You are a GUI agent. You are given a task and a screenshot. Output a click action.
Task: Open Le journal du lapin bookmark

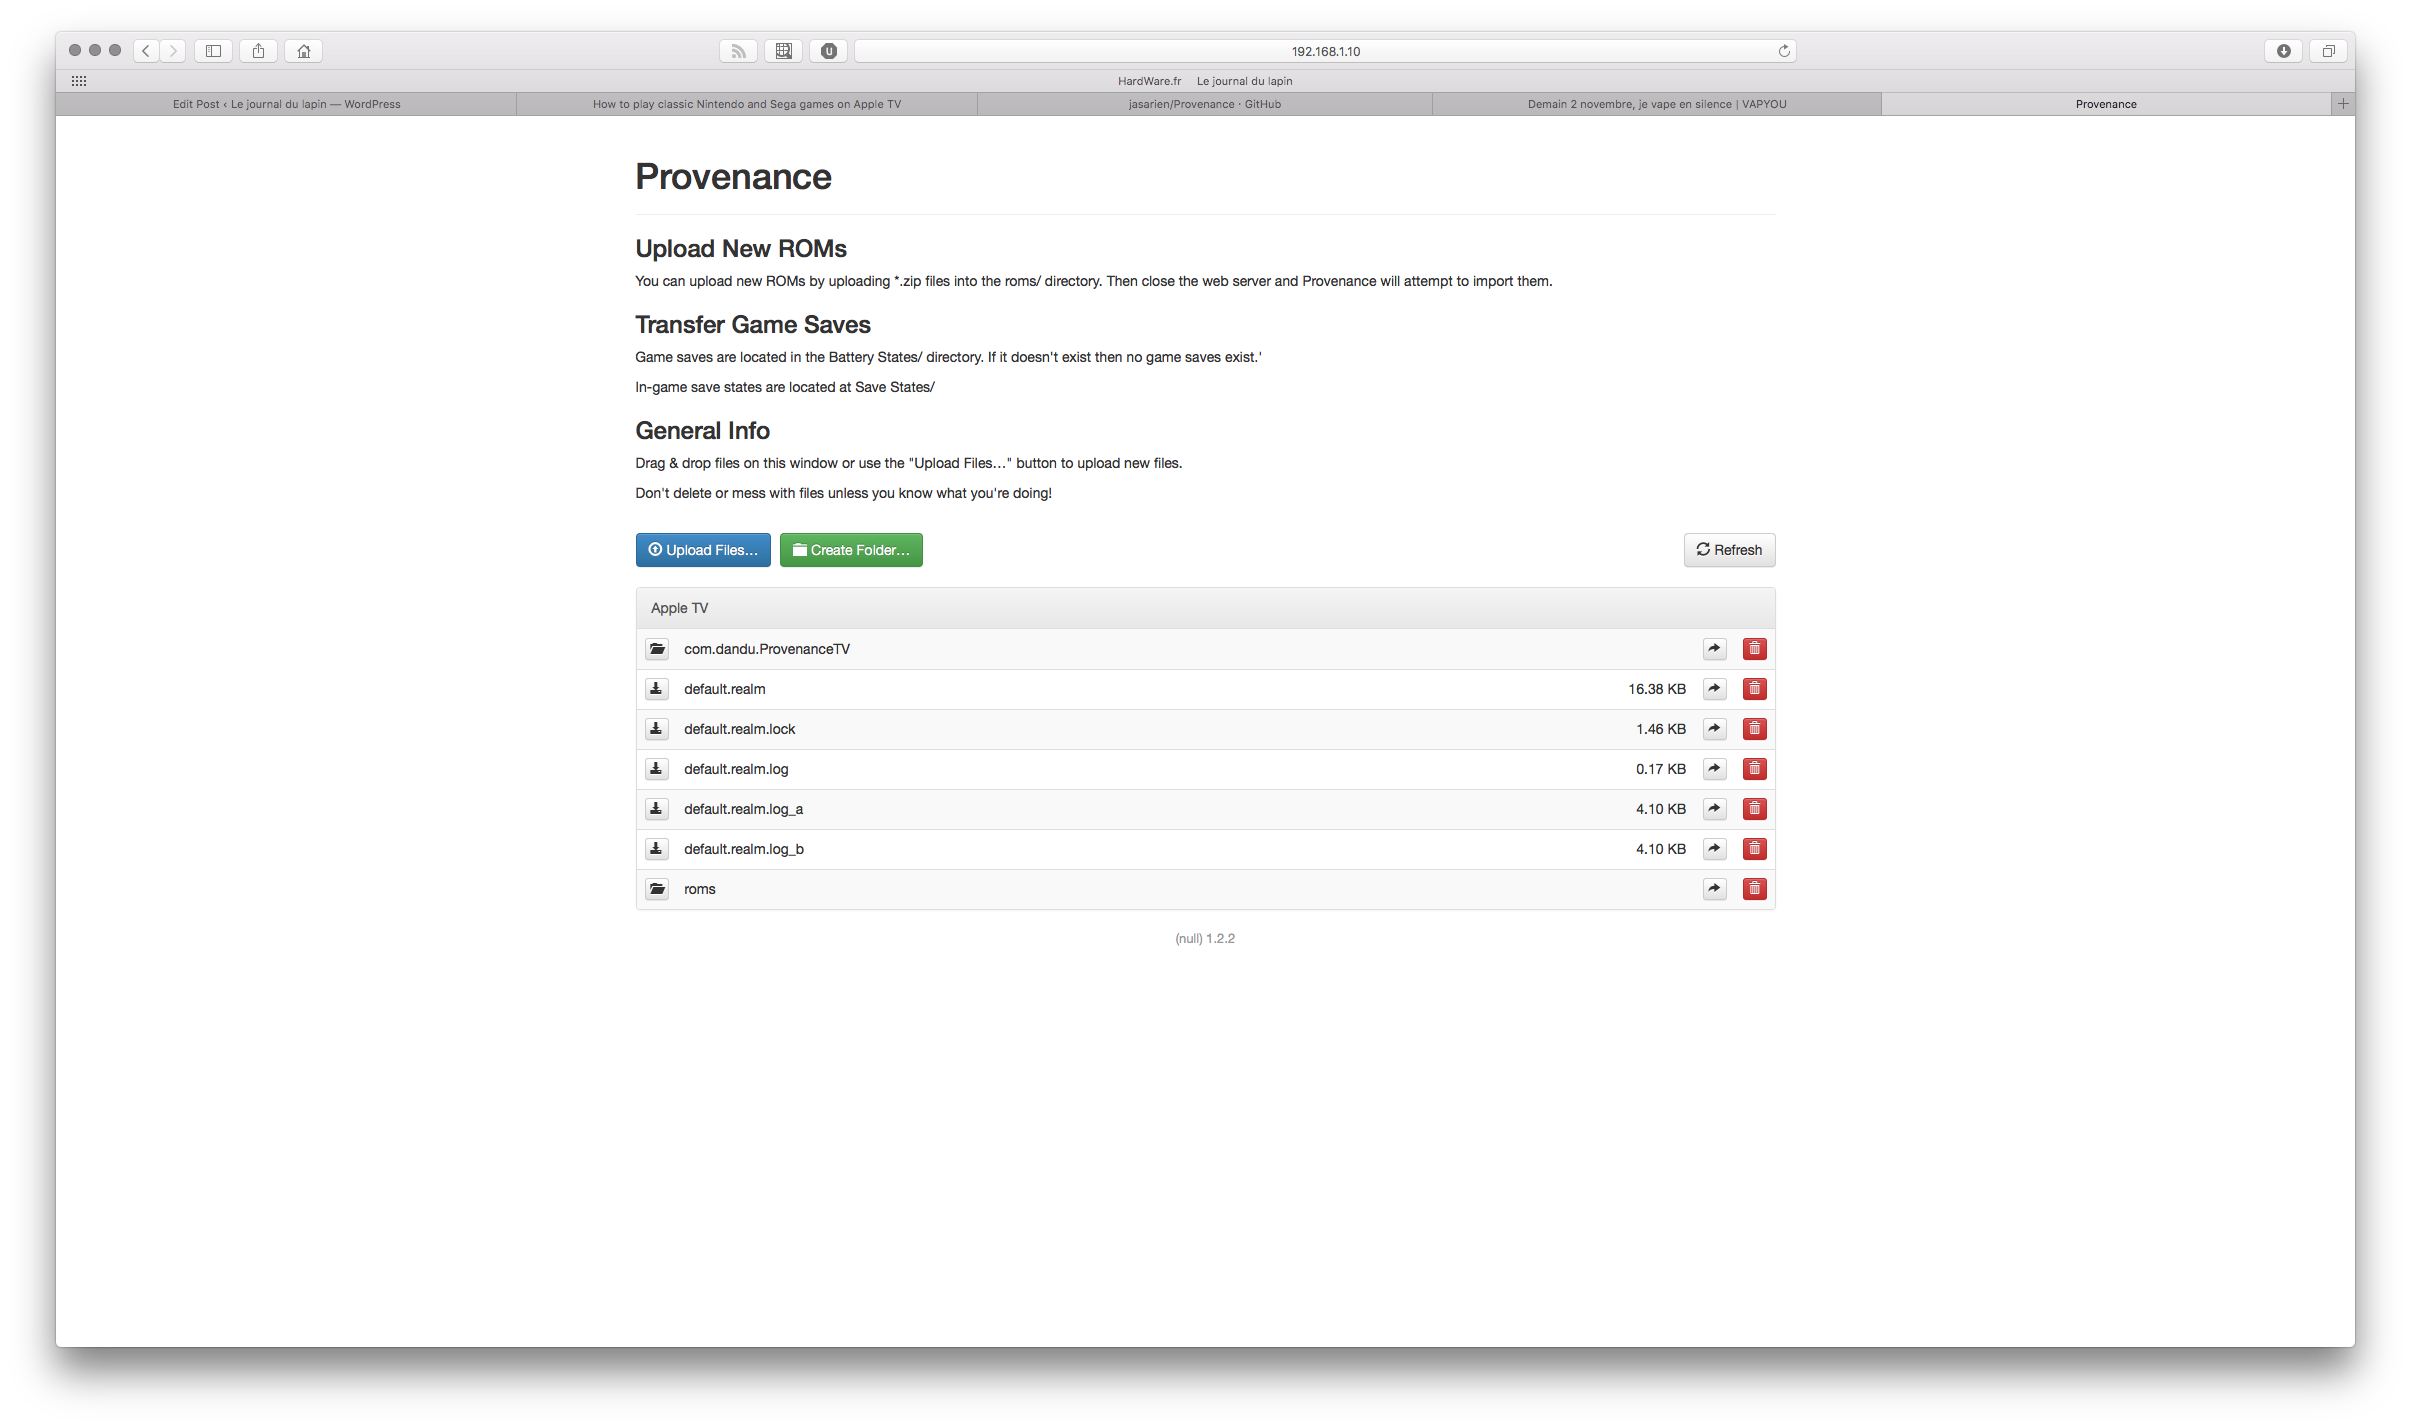[x=1245, y=81]
